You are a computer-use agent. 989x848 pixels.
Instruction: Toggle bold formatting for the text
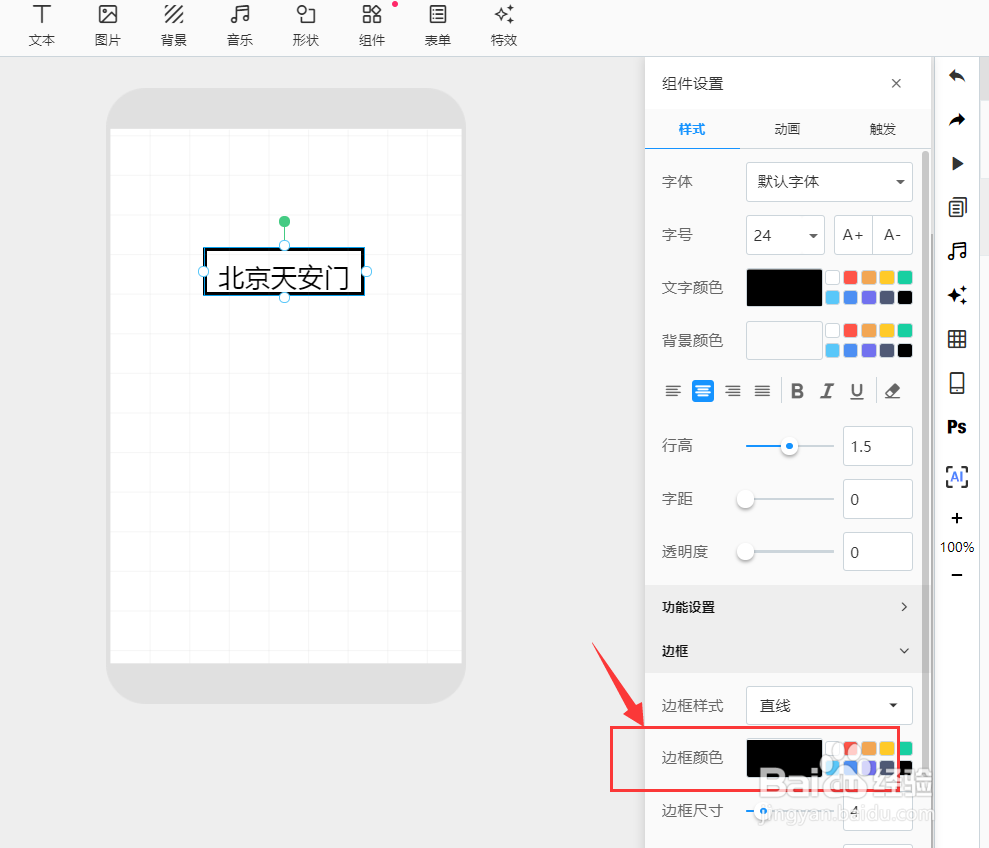[797, 391]
